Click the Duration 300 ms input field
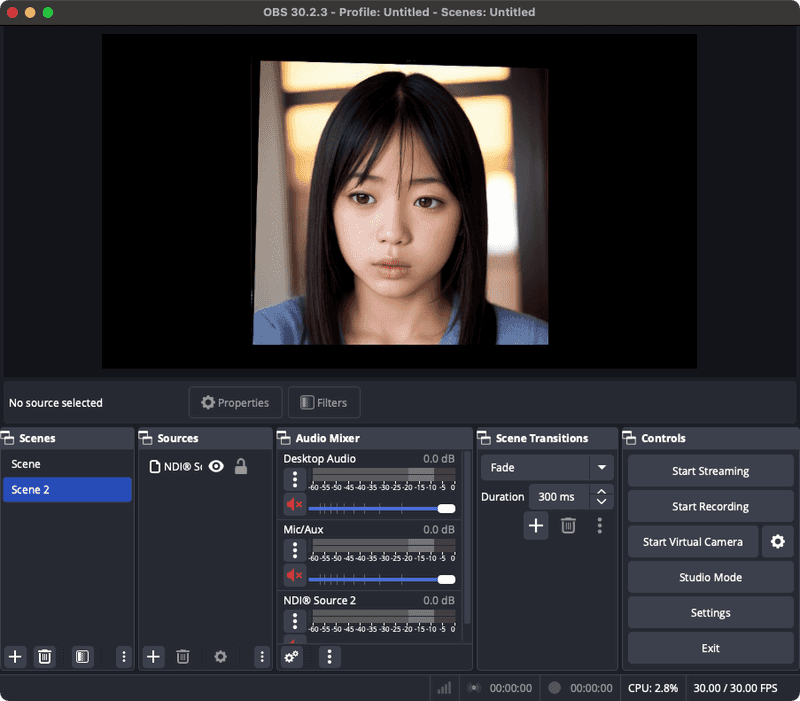The image size is (800, 701). click(560, 497)
